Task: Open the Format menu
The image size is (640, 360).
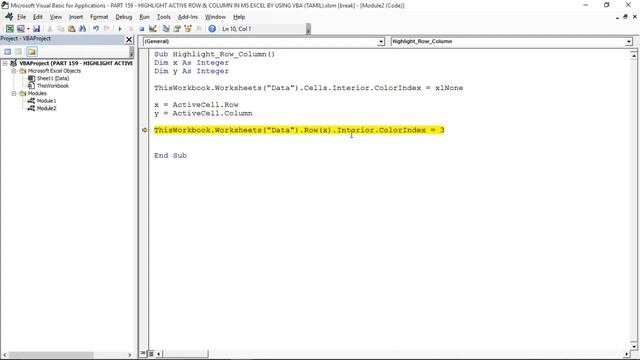Action: [99, 17]
